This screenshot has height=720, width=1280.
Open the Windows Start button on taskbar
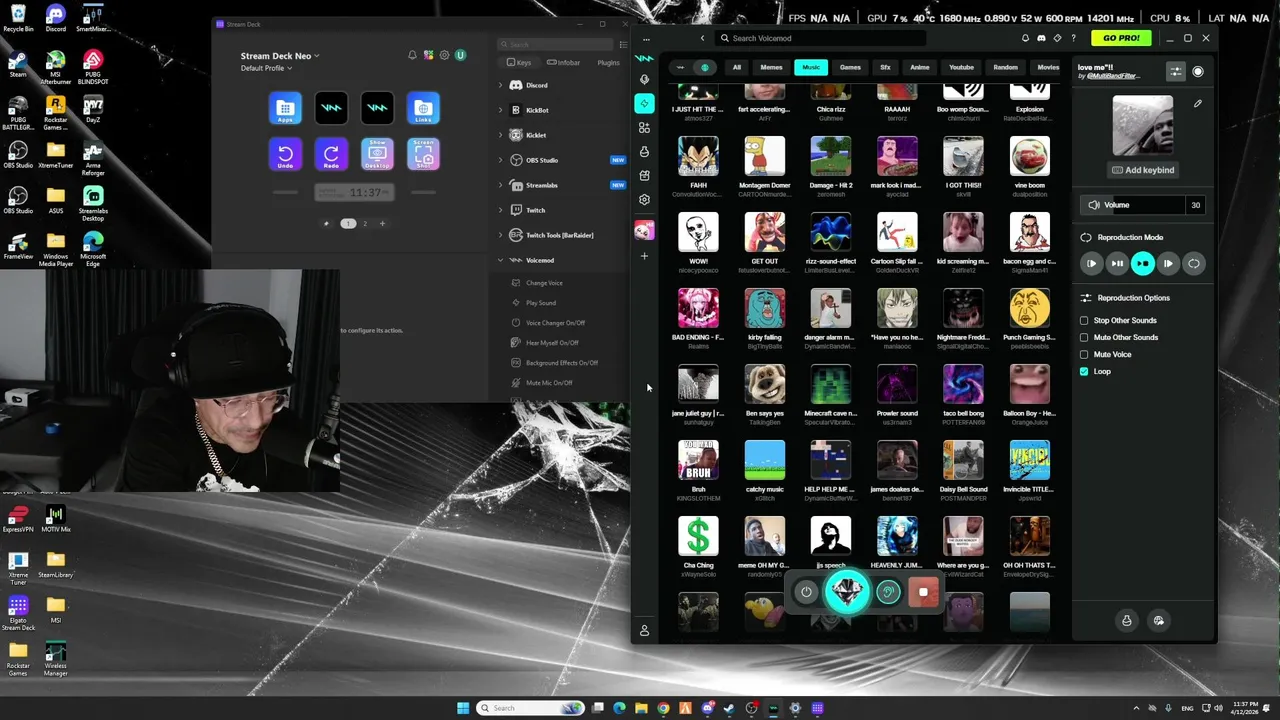click(x=463, y=708)
